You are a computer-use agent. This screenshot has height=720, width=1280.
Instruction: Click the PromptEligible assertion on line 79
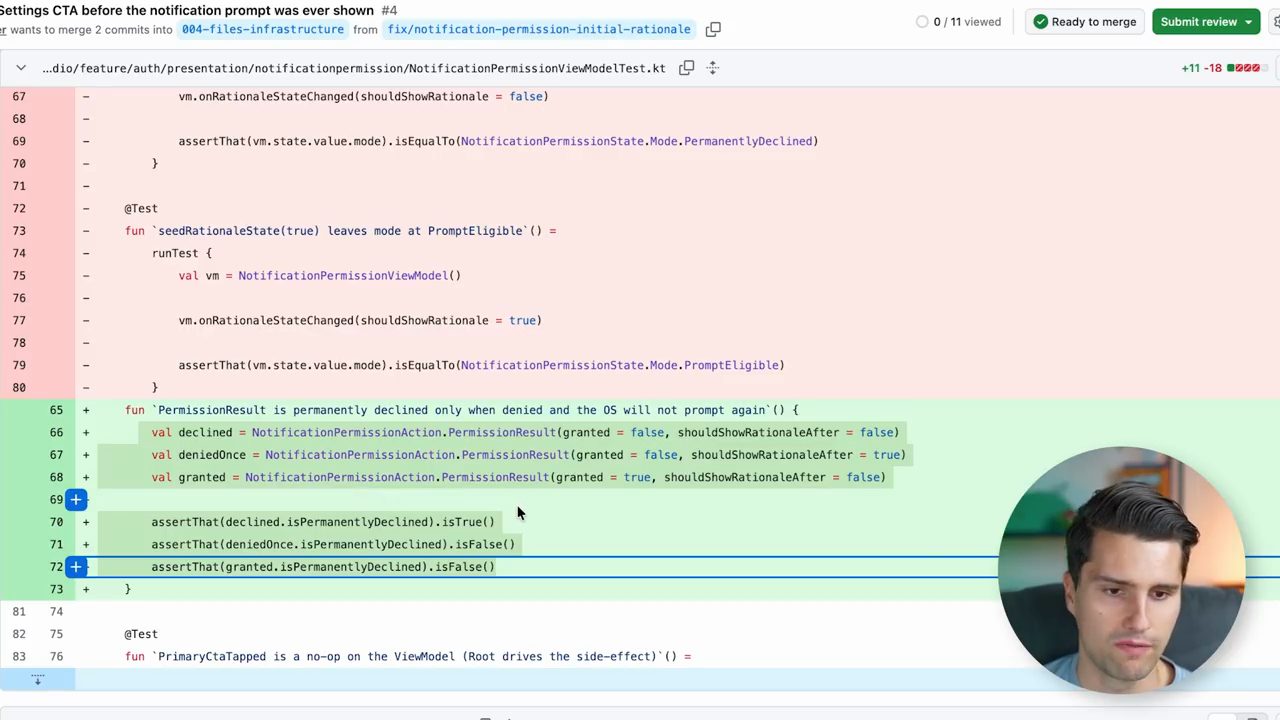click(x=481, y=365)
